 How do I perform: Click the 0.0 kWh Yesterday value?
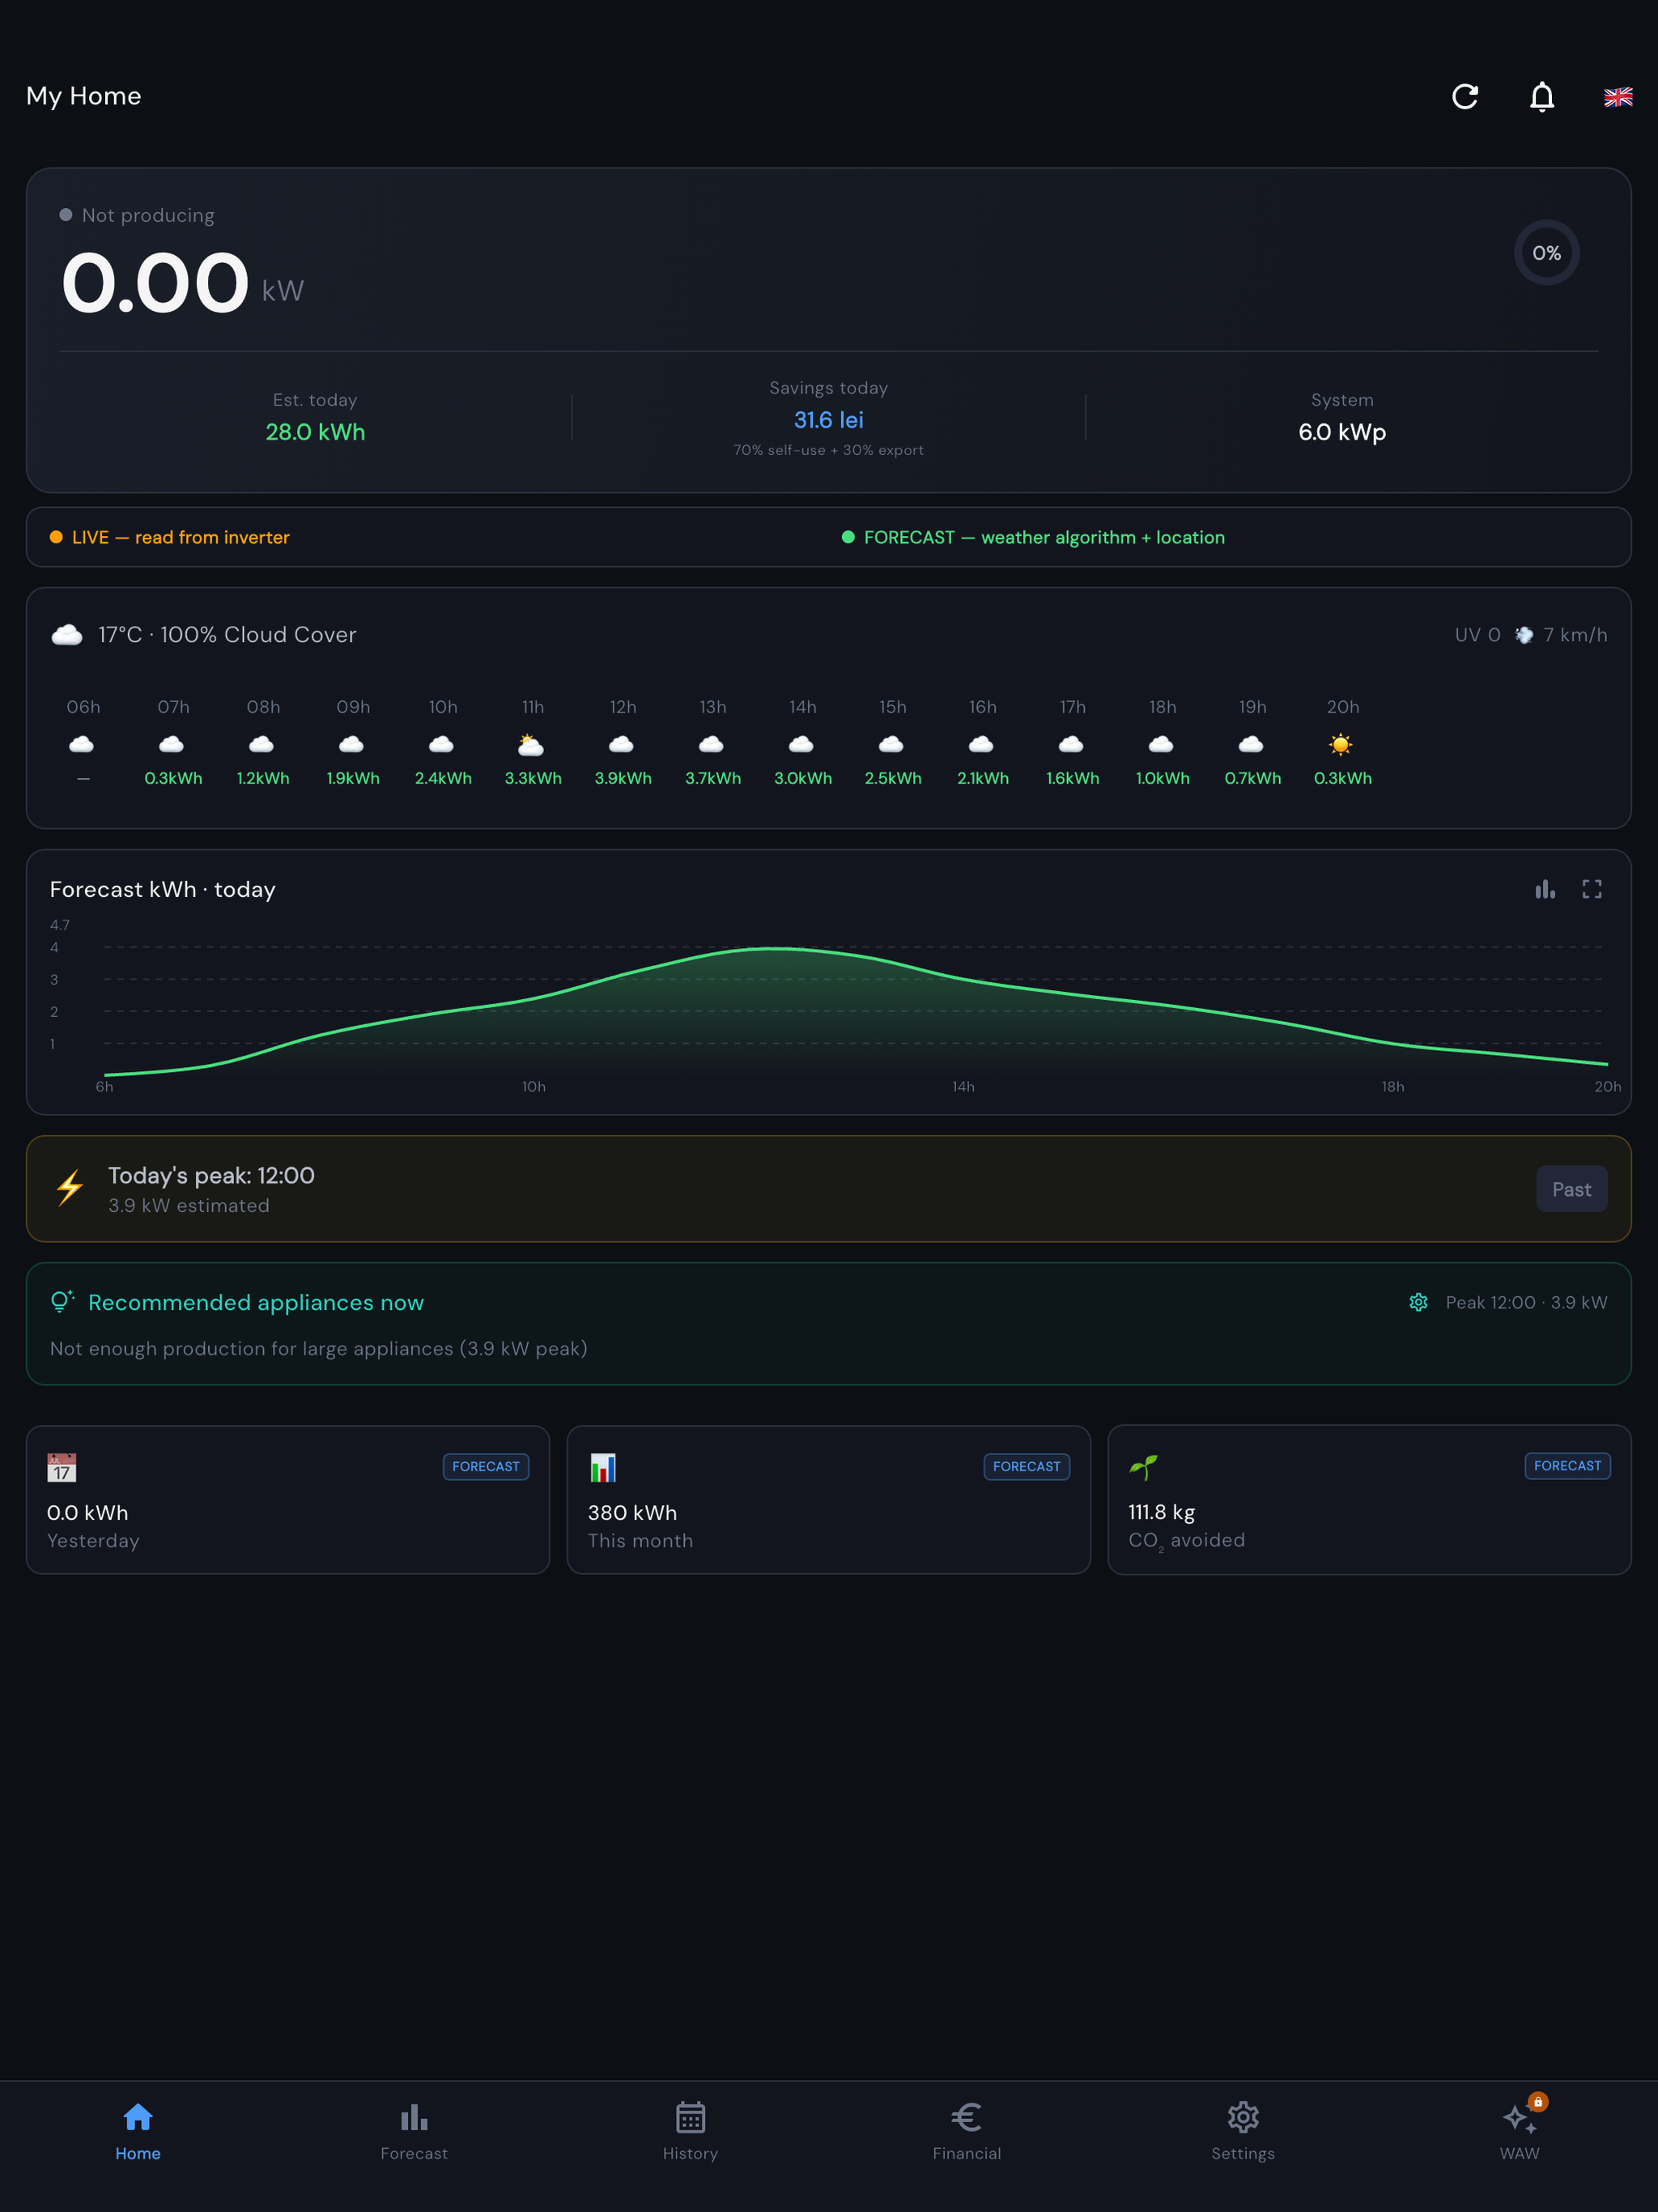(88, 1512)
